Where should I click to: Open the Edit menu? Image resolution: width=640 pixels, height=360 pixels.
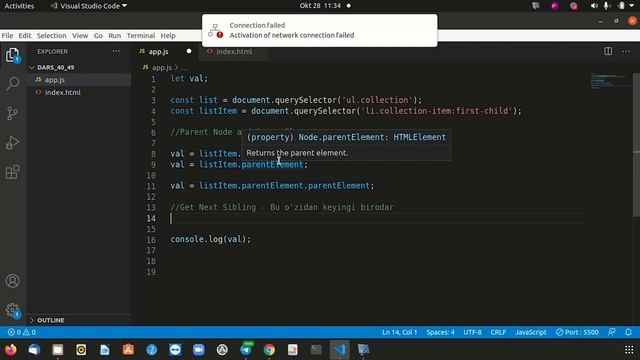[x=24, y=36]
